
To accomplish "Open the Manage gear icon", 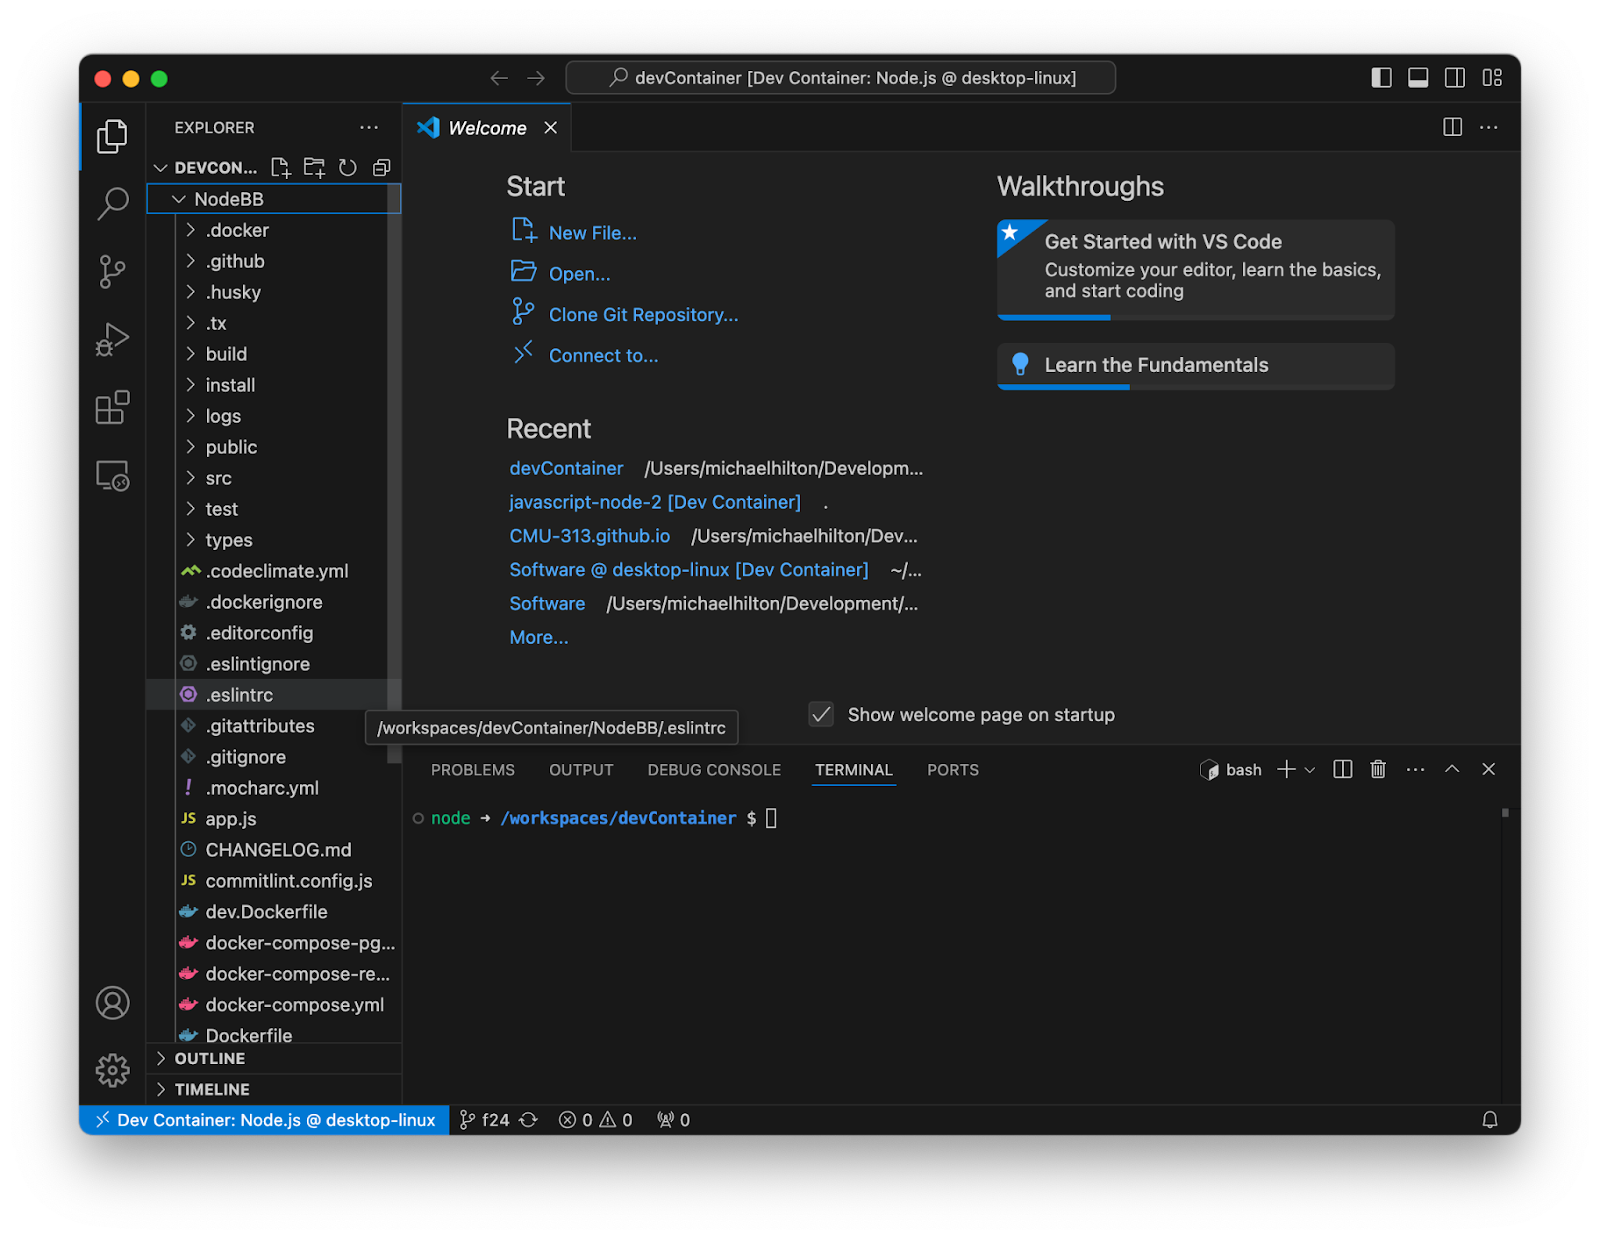I will 112,1070.
